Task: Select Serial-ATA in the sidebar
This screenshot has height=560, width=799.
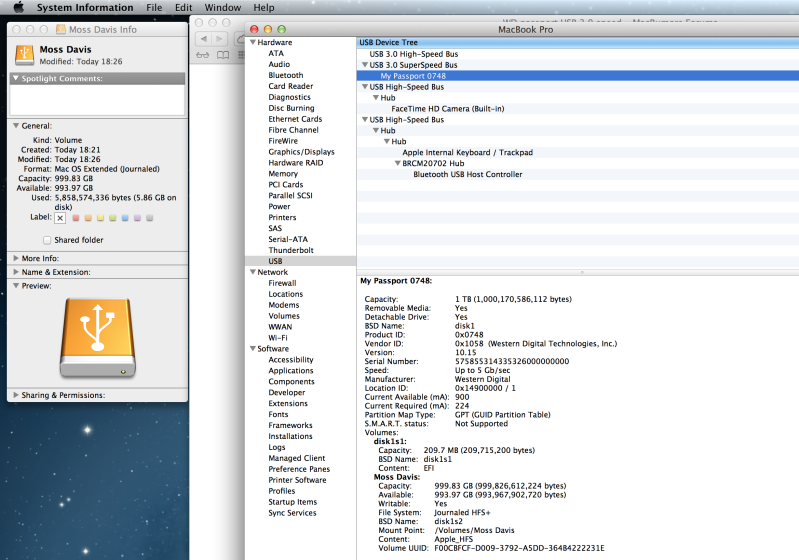Action: point(288,239)
